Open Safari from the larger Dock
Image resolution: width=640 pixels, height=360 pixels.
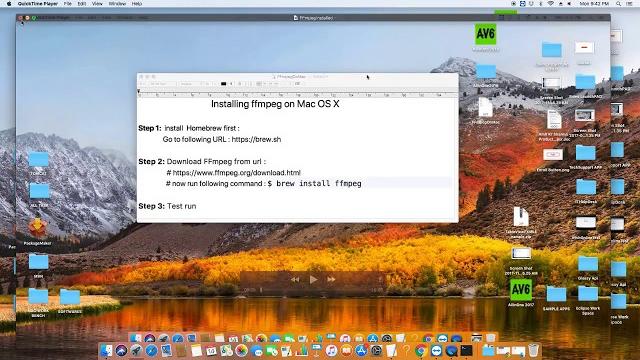click(x=151, y=350)
